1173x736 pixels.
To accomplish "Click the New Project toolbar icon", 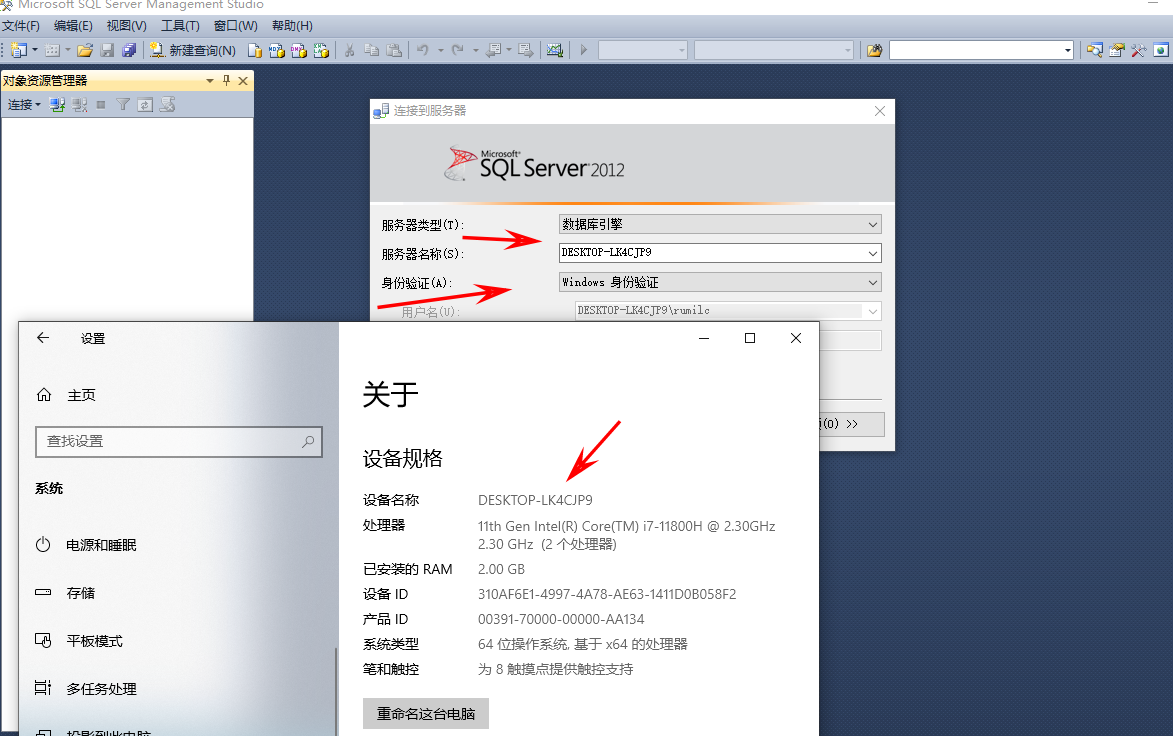I will (19, 50).
